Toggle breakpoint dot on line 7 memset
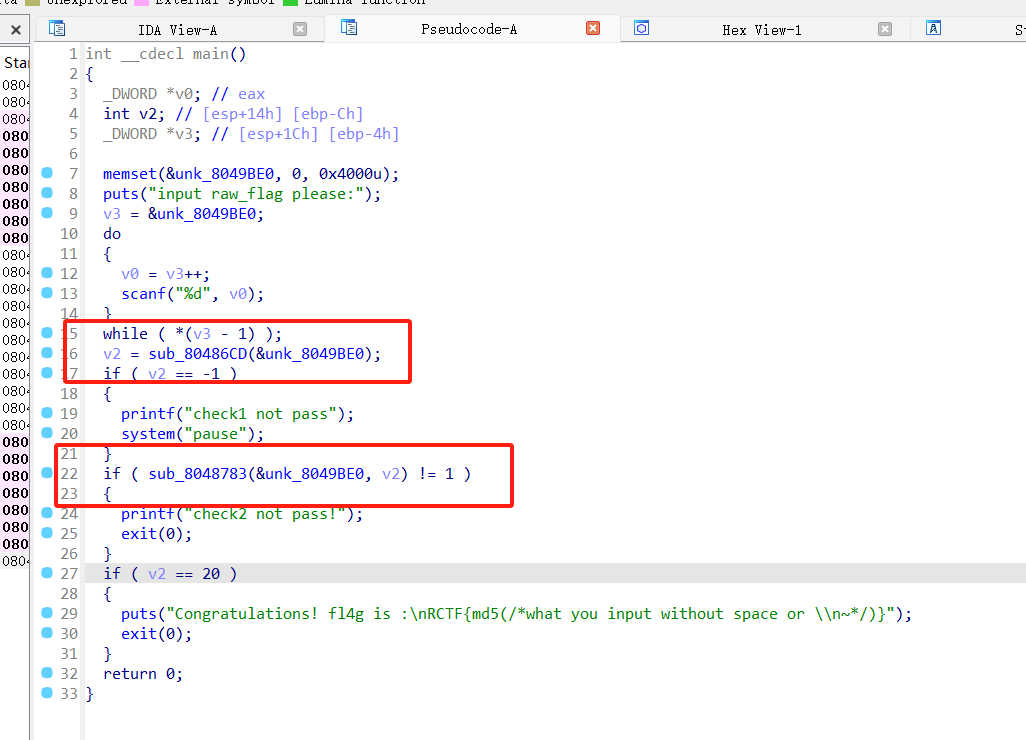 click(47, 173)
